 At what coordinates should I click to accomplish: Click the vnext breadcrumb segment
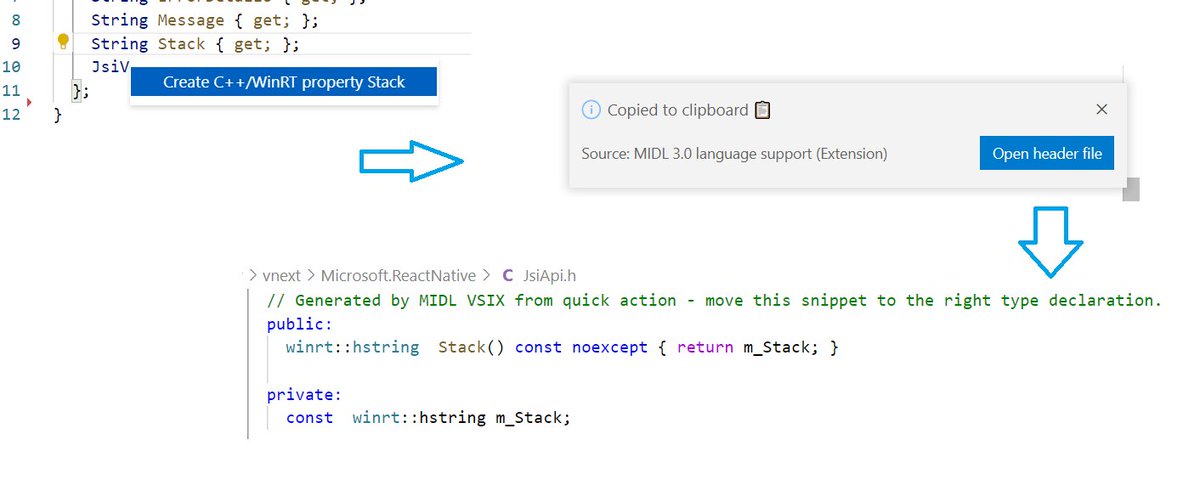(283, 275)
